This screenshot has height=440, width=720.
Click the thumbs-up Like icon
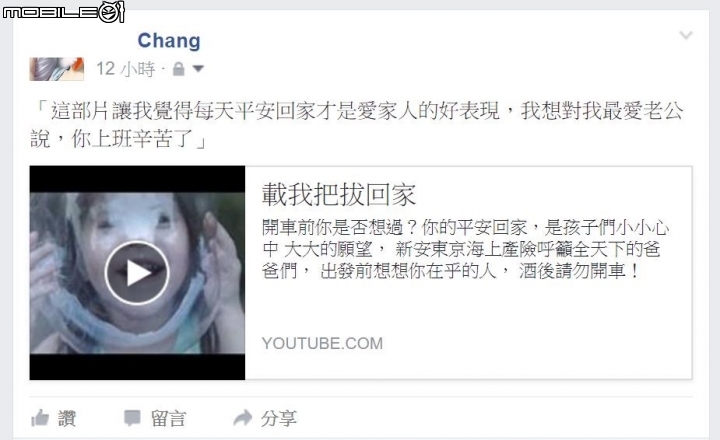point(40,418)
